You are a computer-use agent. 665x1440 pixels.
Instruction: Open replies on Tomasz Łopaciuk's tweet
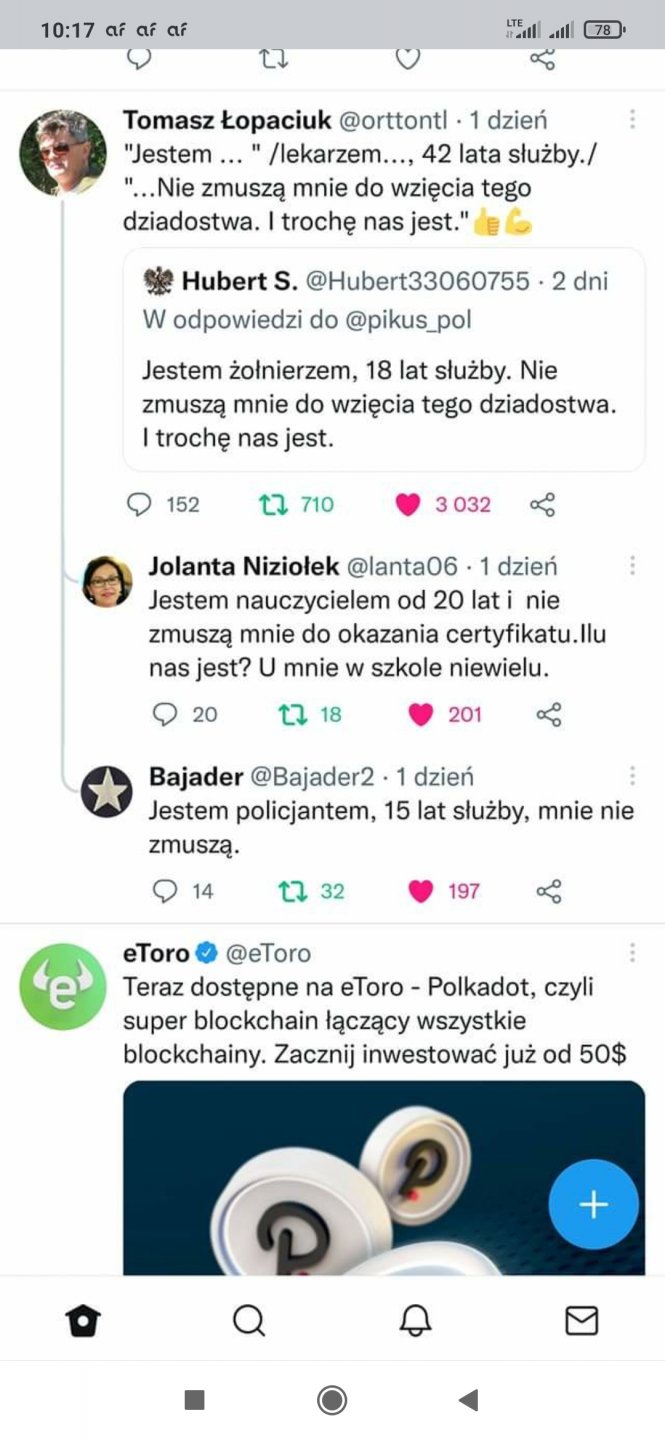139,505
